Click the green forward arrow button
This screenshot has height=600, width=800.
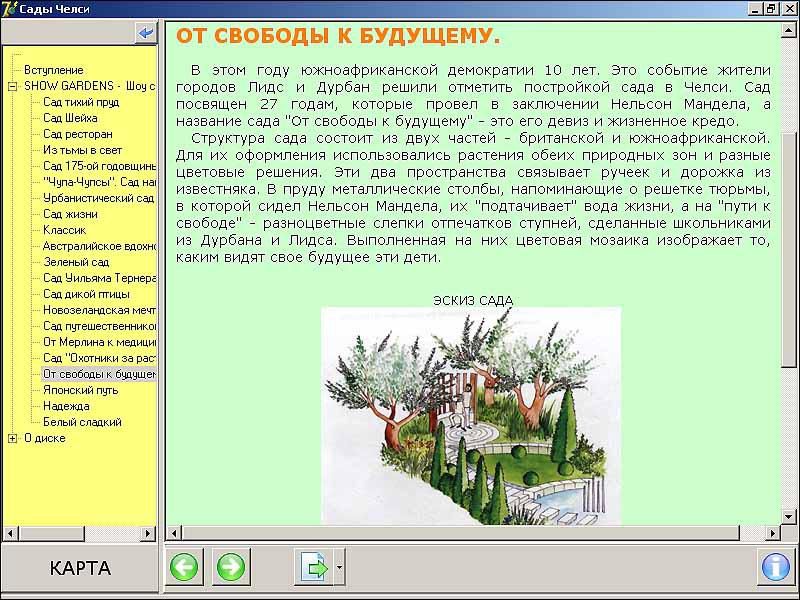tap(230, 568)
